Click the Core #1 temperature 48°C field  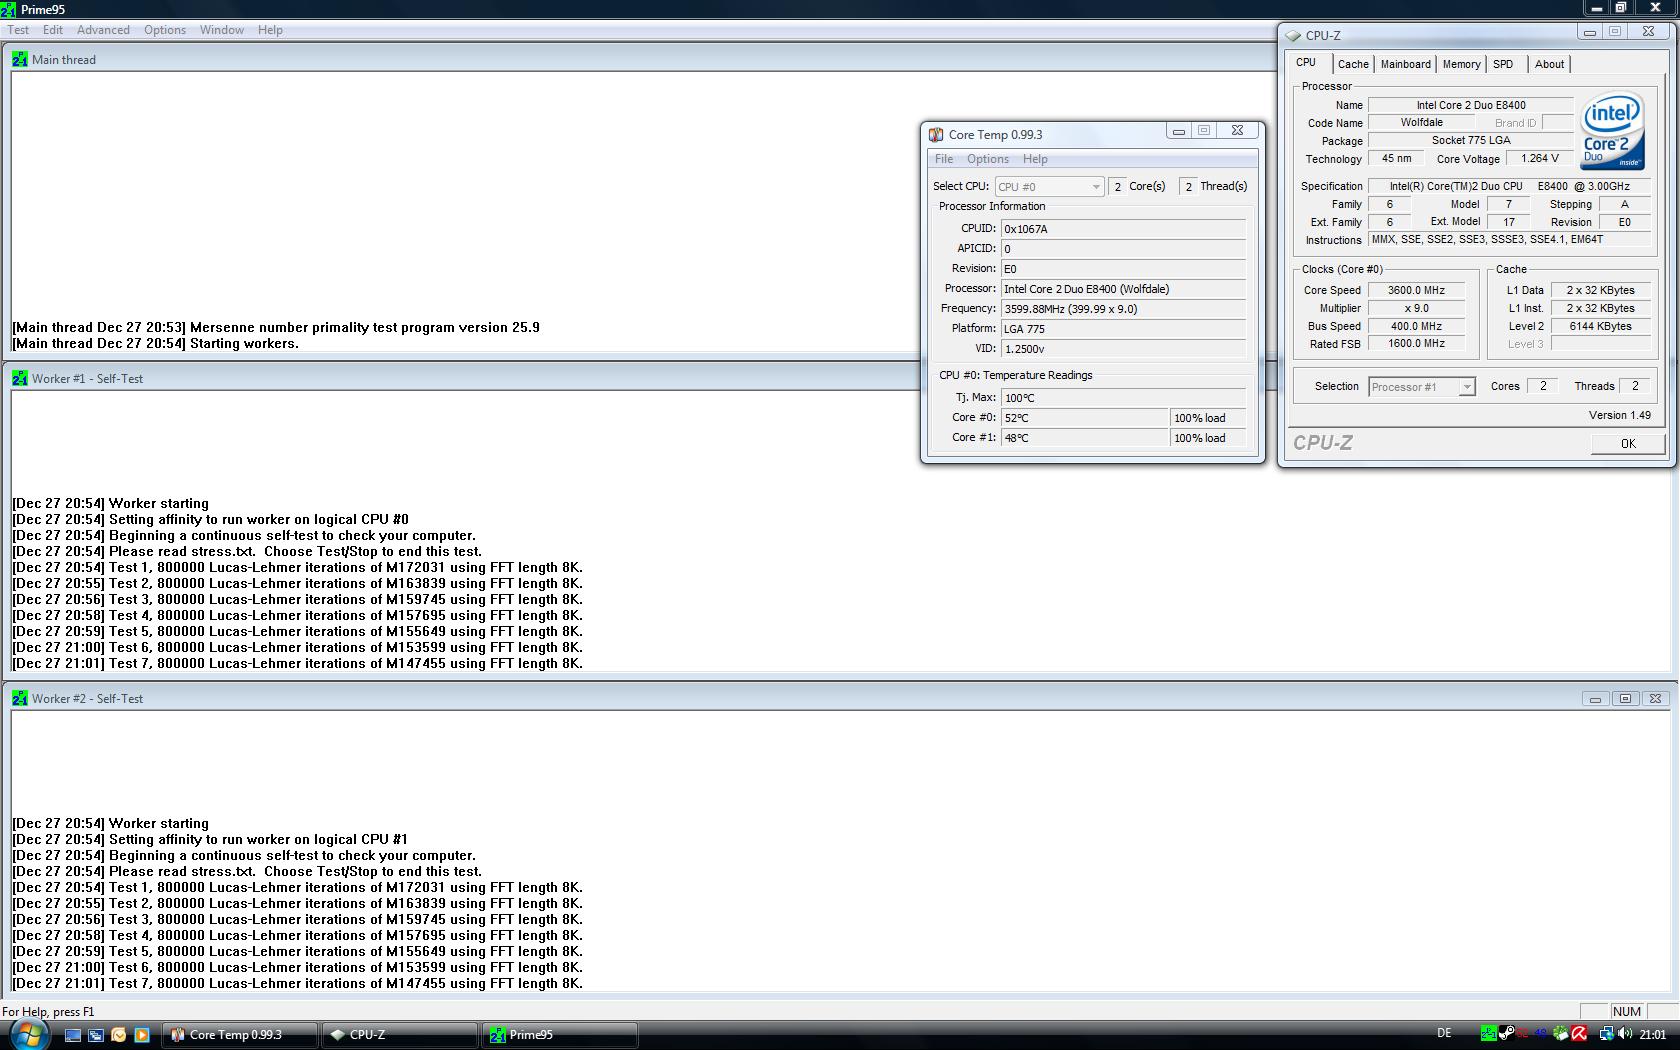[x=1085, y=438]
